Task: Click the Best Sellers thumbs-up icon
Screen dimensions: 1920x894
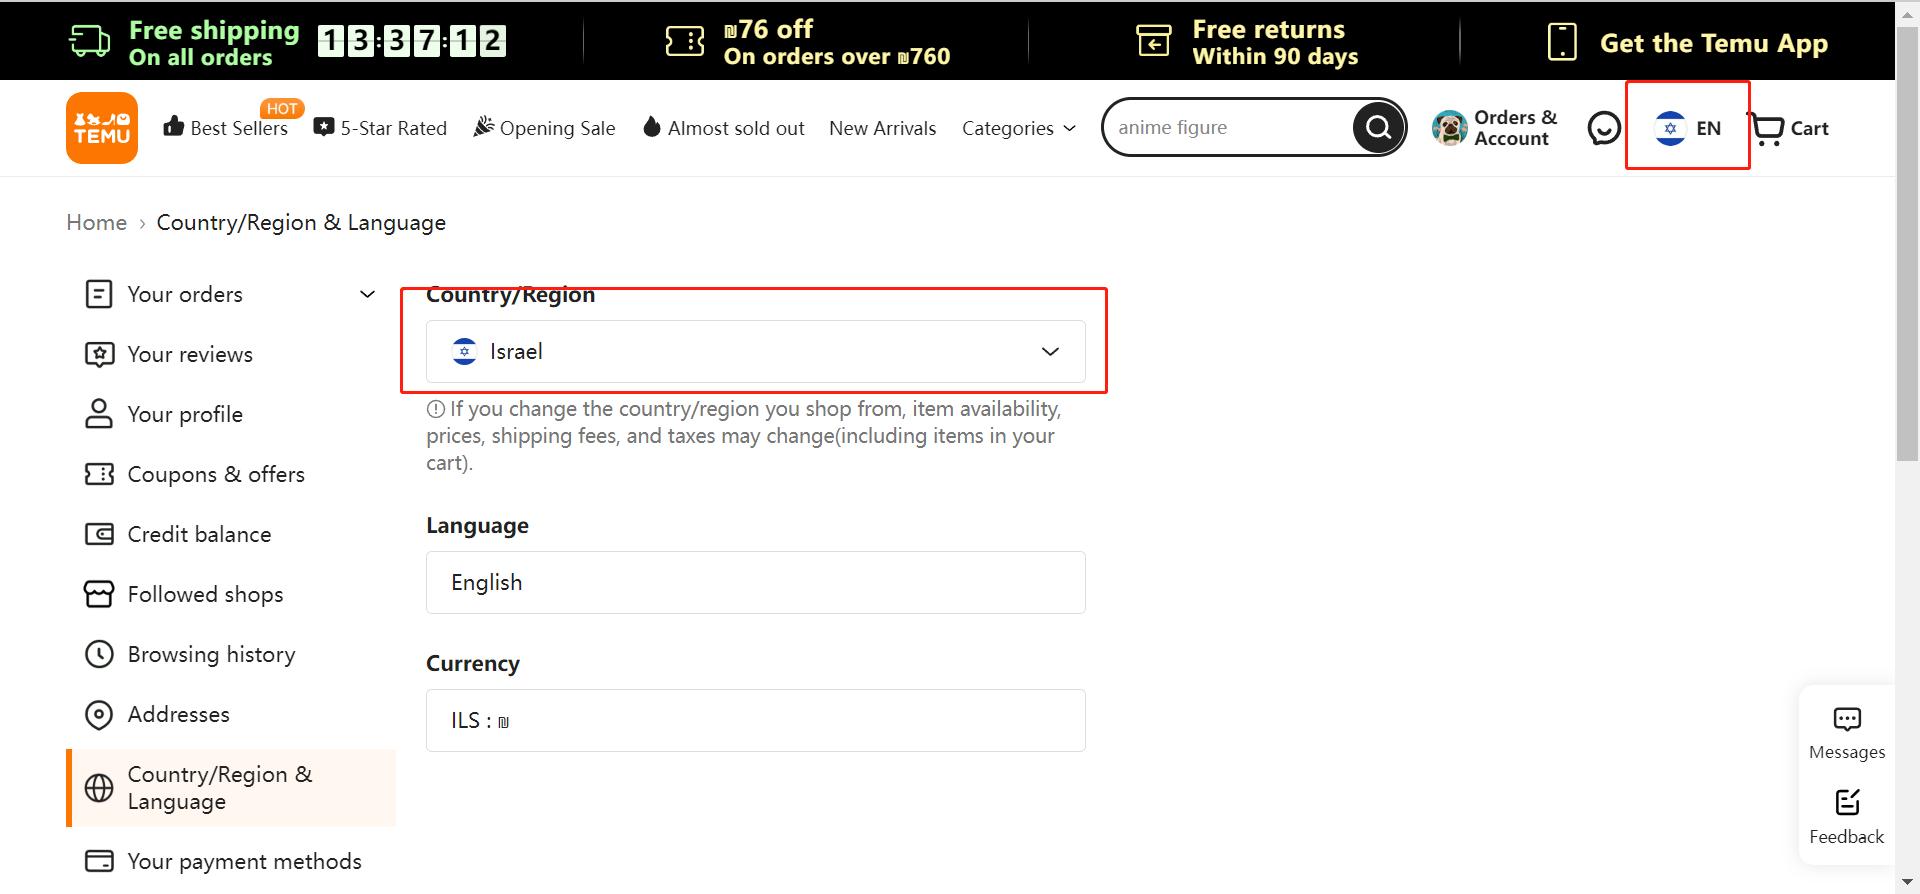Action: (x=174, y=126)
